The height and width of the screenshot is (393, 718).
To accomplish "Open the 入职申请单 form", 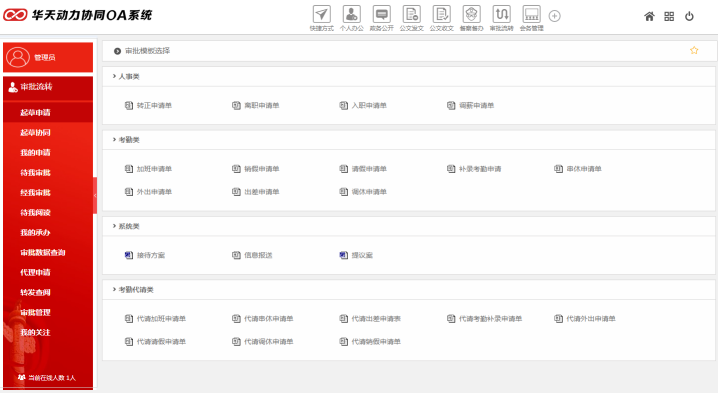I will 363,105.
